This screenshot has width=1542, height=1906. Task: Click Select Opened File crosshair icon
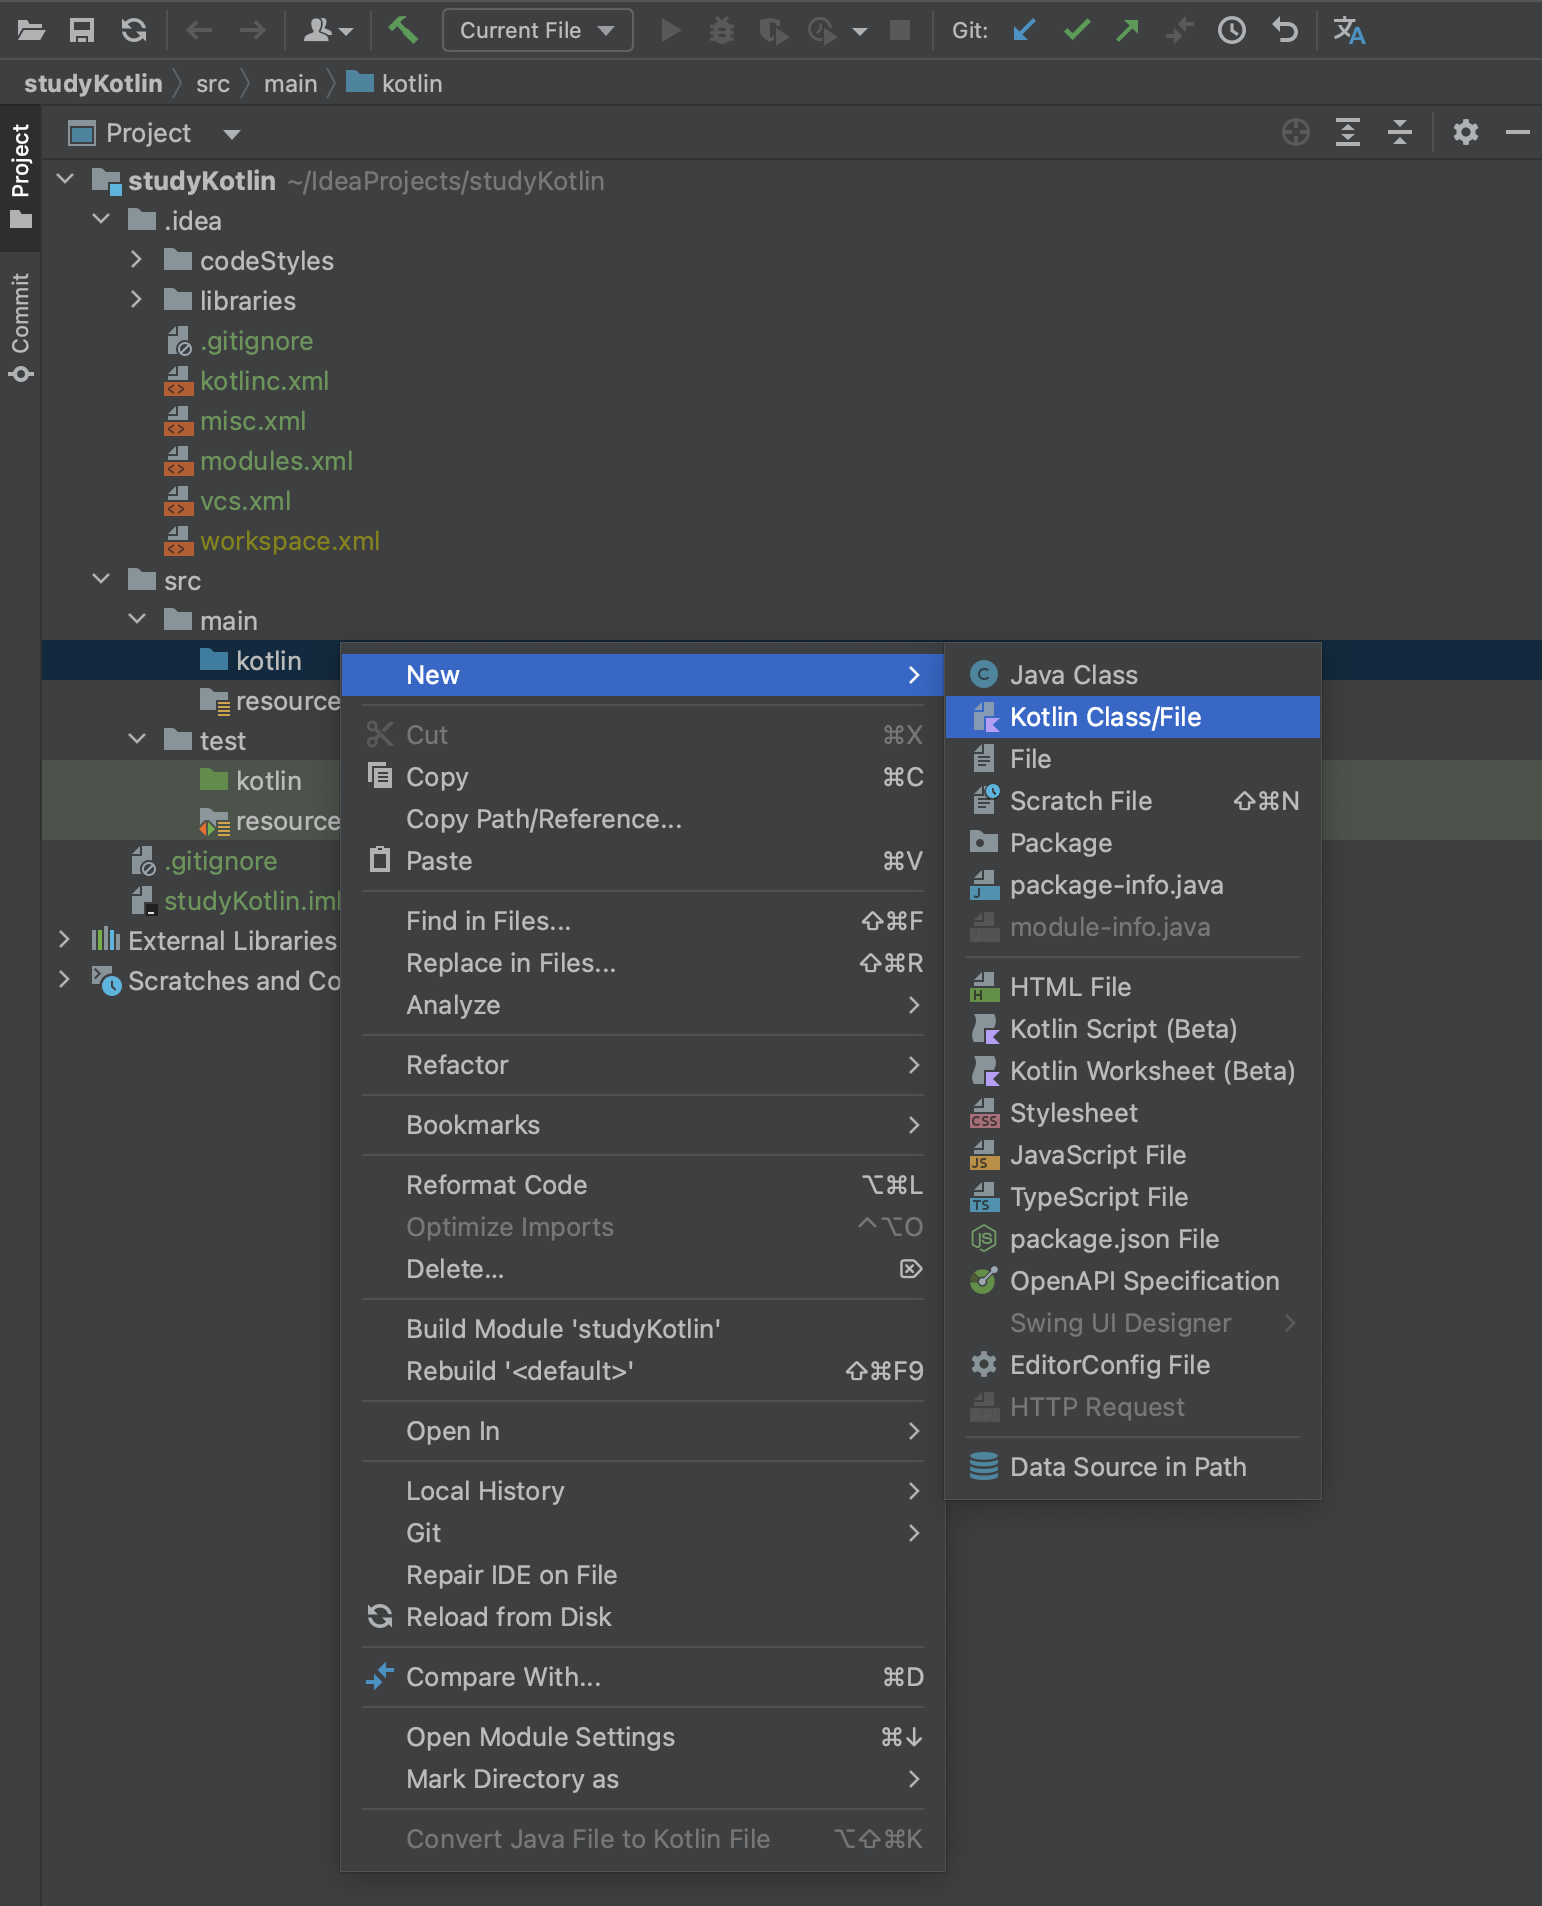[x=1296, y=132]
